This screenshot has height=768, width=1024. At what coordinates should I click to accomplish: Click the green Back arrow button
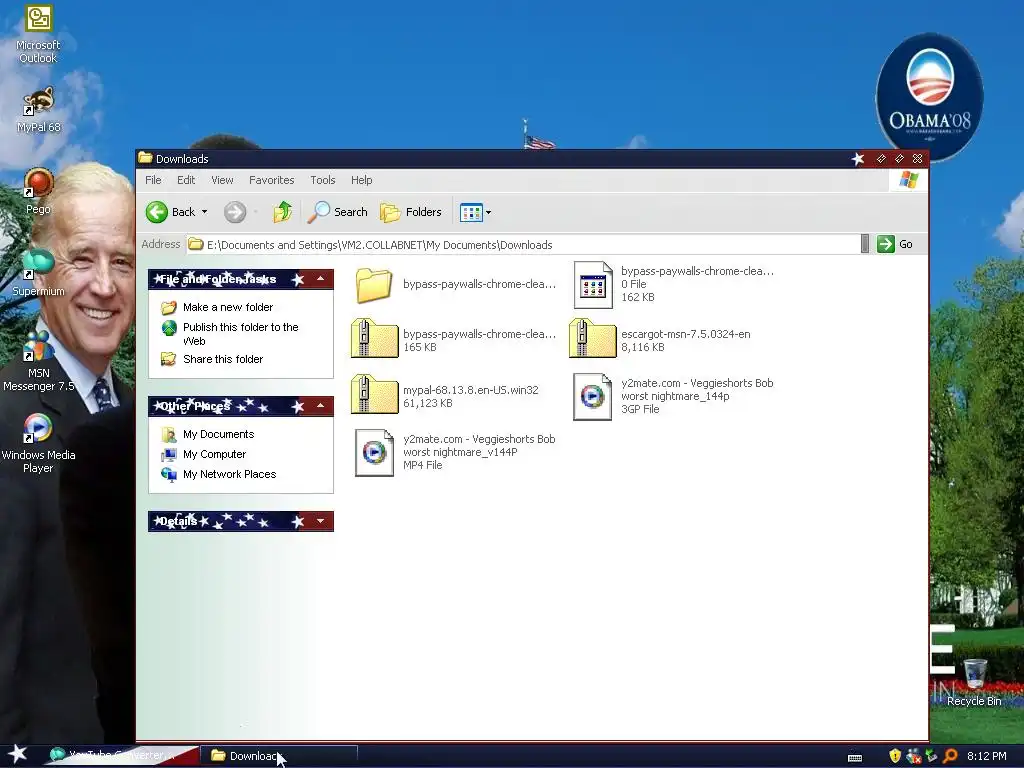point(157,212)
